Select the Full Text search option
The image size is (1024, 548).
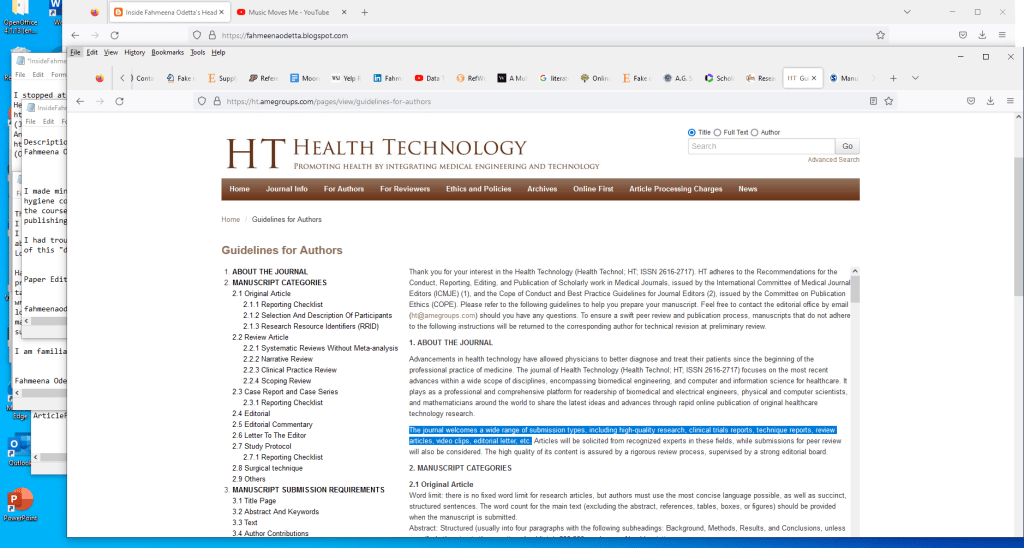(717, 133)
